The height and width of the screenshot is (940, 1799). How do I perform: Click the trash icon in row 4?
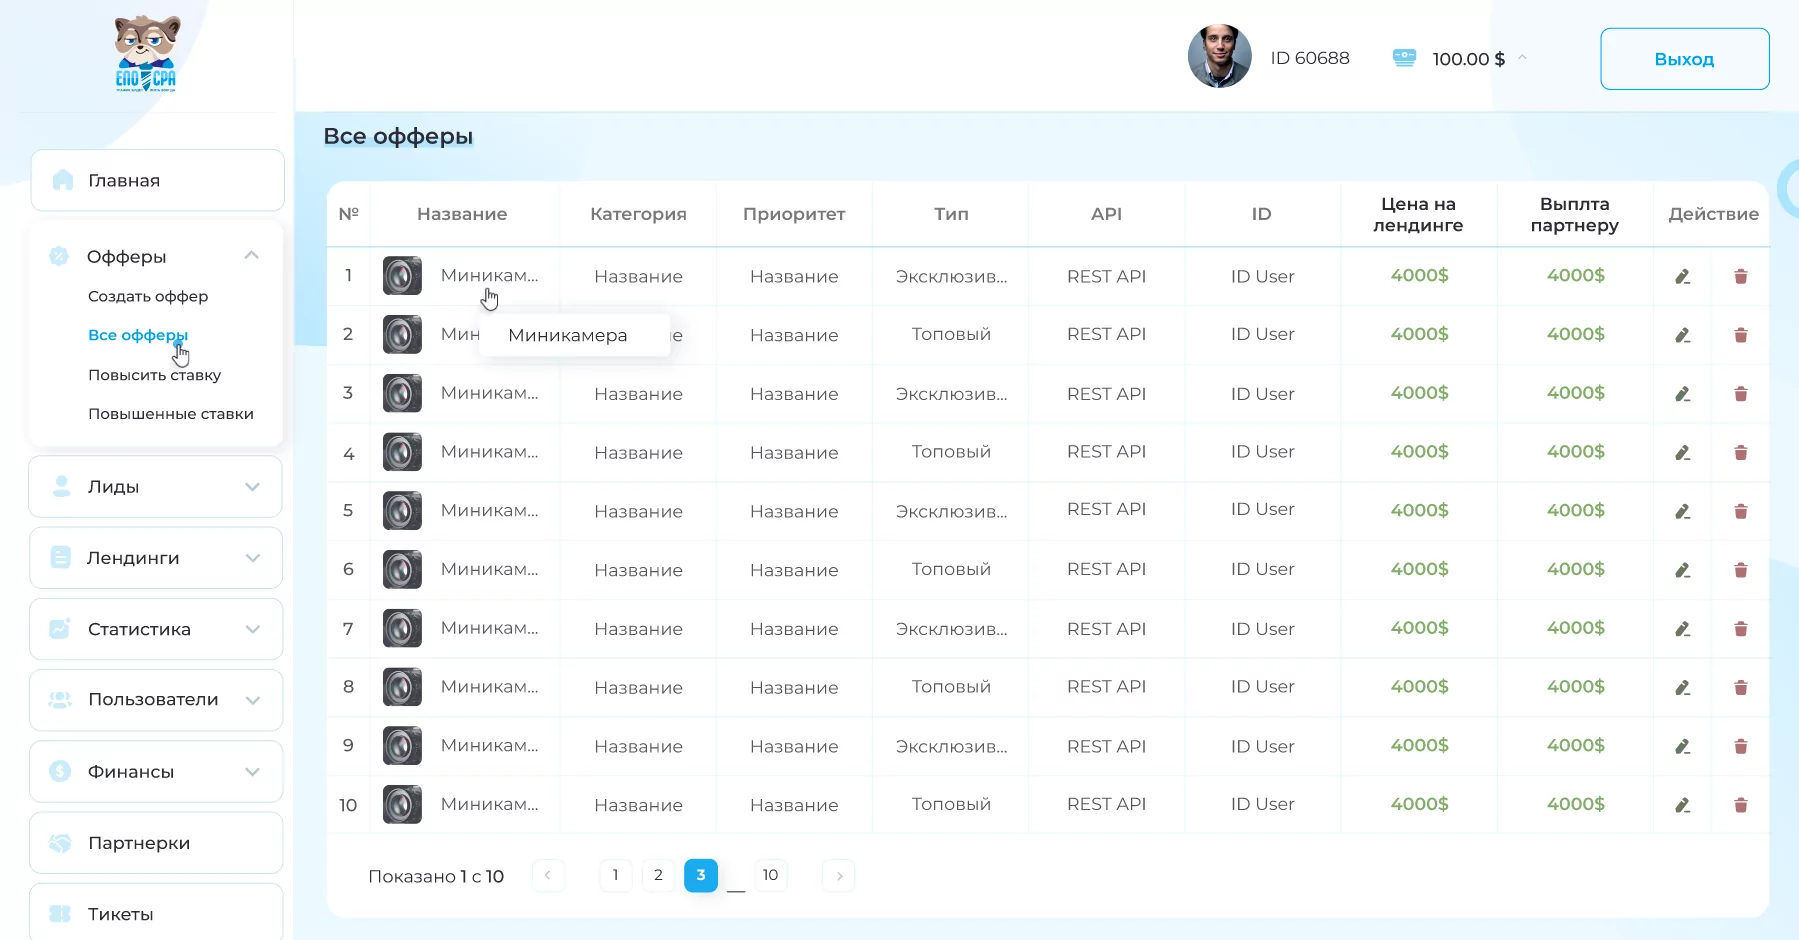[x=1741, y=453]
